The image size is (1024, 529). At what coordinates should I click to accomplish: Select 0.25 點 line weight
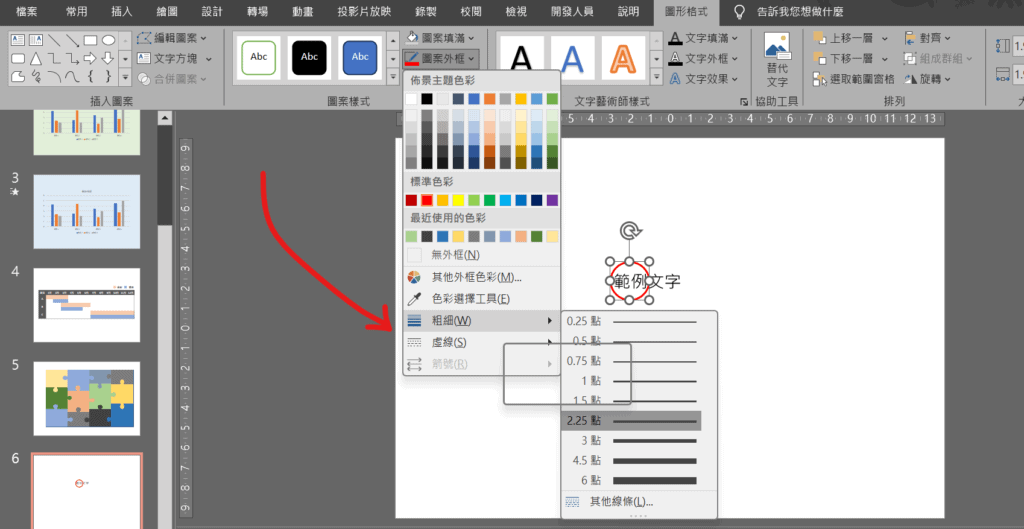630,321
